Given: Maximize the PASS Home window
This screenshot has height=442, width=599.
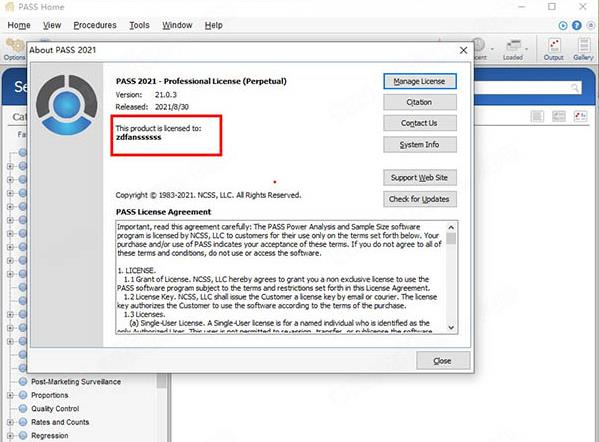Looking at the screenshot, I should tap(552, 6).
